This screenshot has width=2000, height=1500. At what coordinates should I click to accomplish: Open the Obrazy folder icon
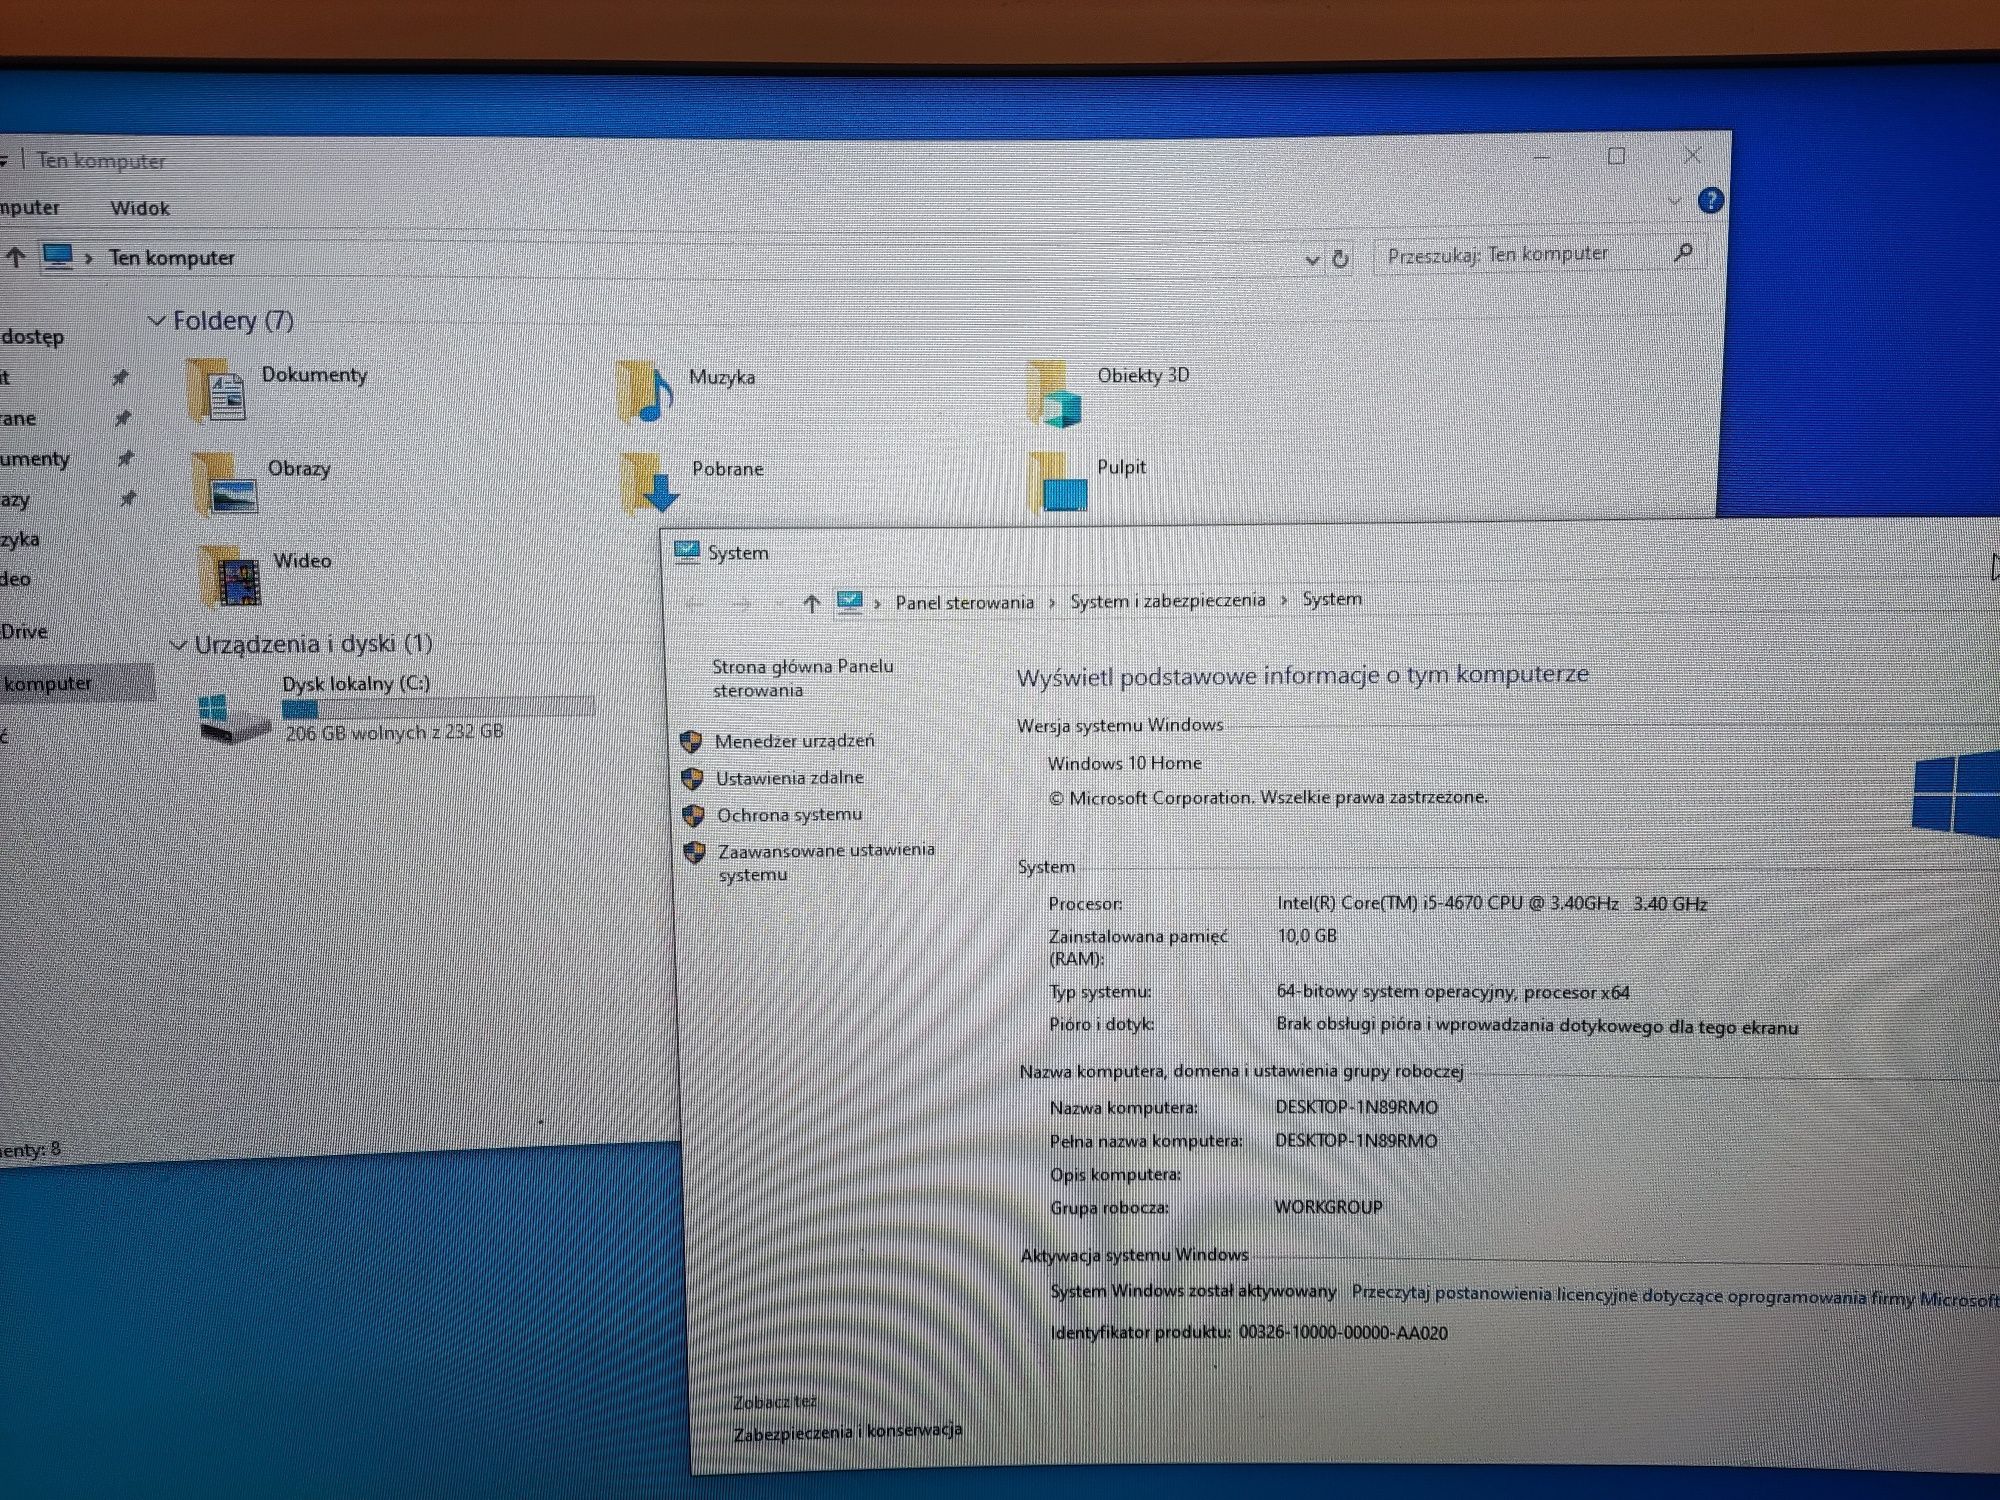(x=226, y=484)
